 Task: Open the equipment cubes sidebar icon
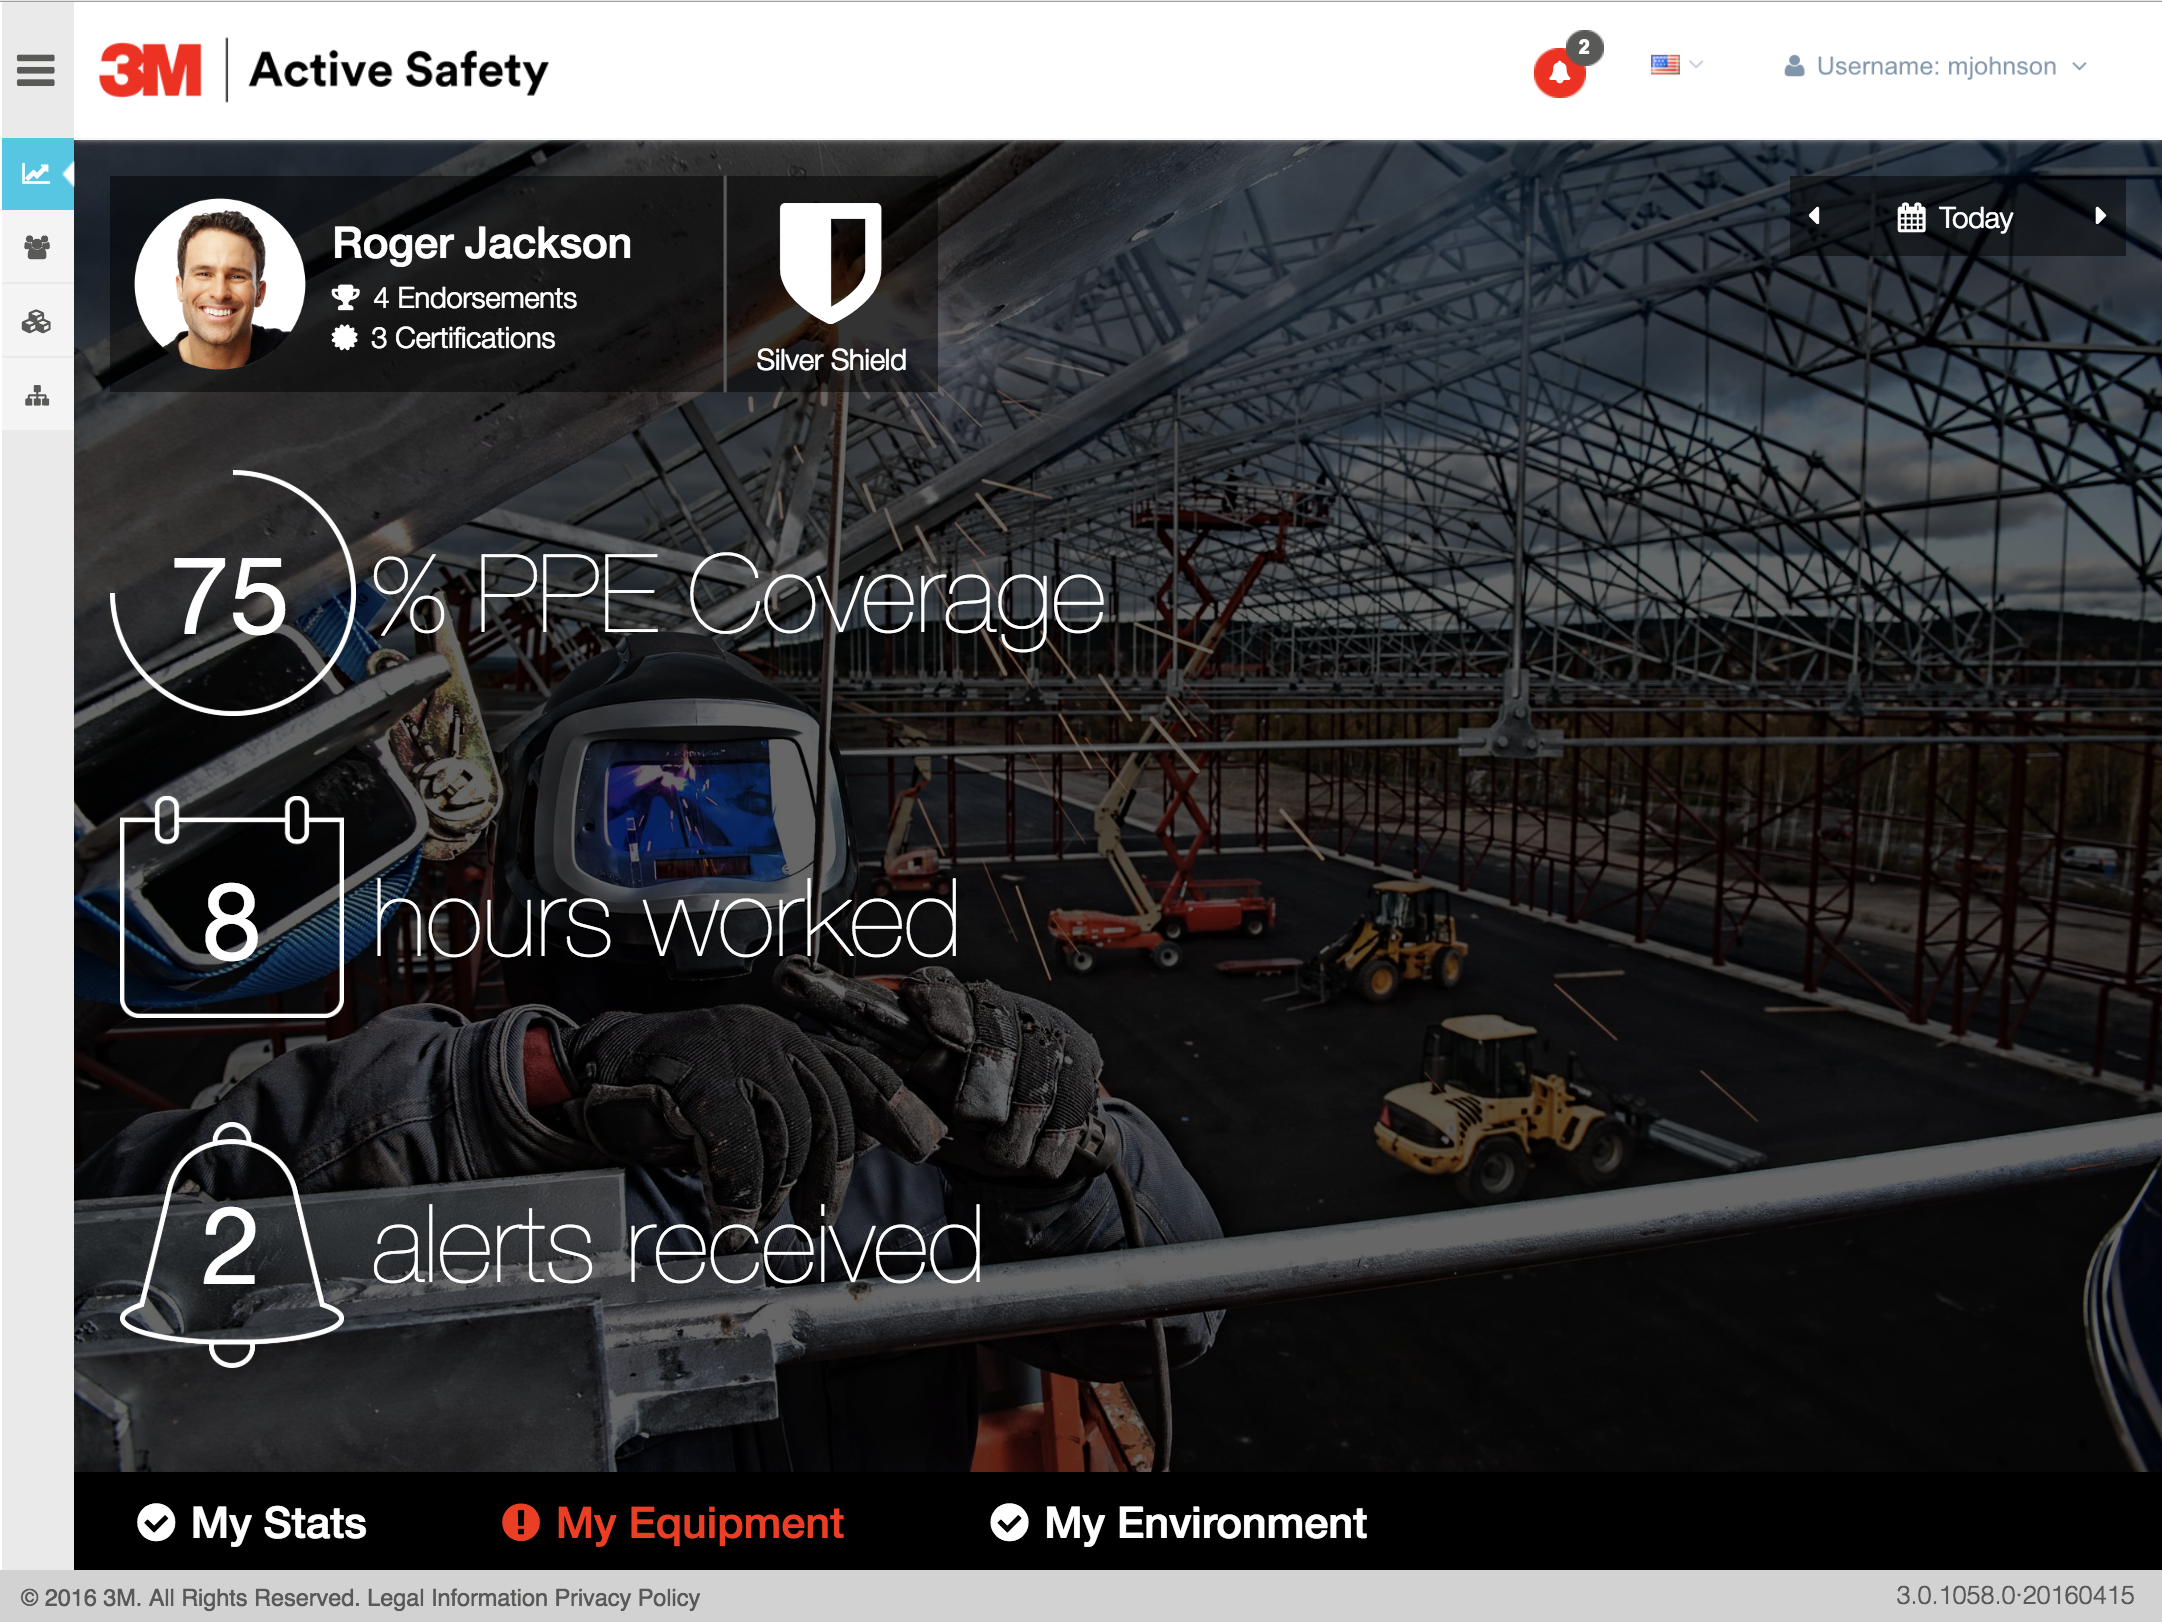coord(37,321)
